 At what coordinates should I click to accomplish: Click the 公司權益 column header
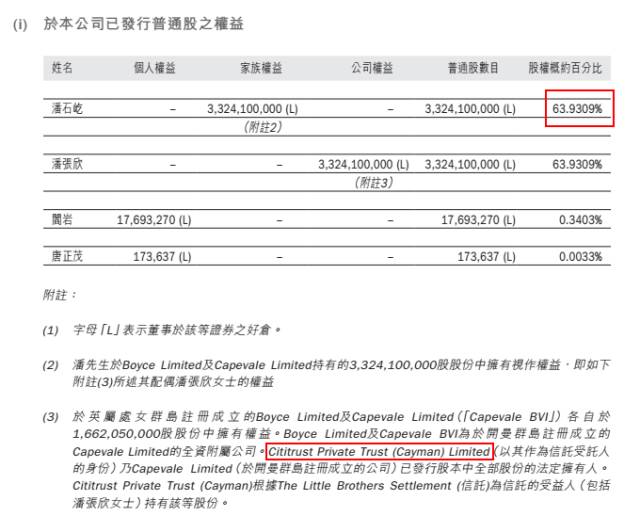click(x=371, y=67)
